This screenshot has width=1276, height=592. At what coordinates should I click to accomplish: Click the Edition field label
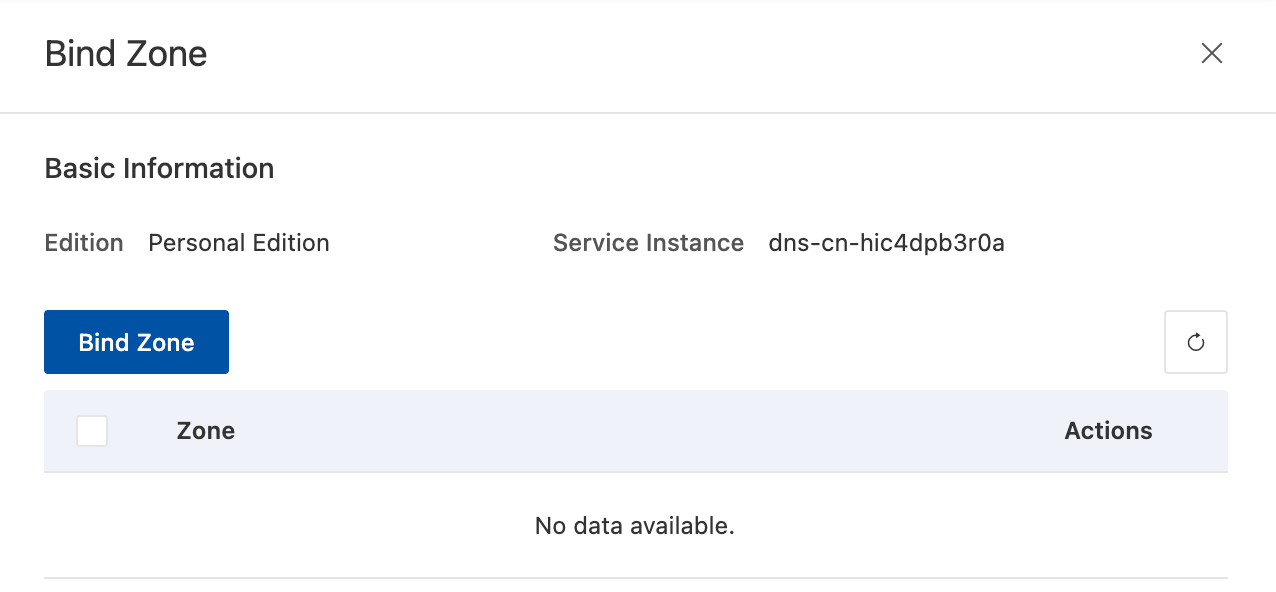pos(84,243)
